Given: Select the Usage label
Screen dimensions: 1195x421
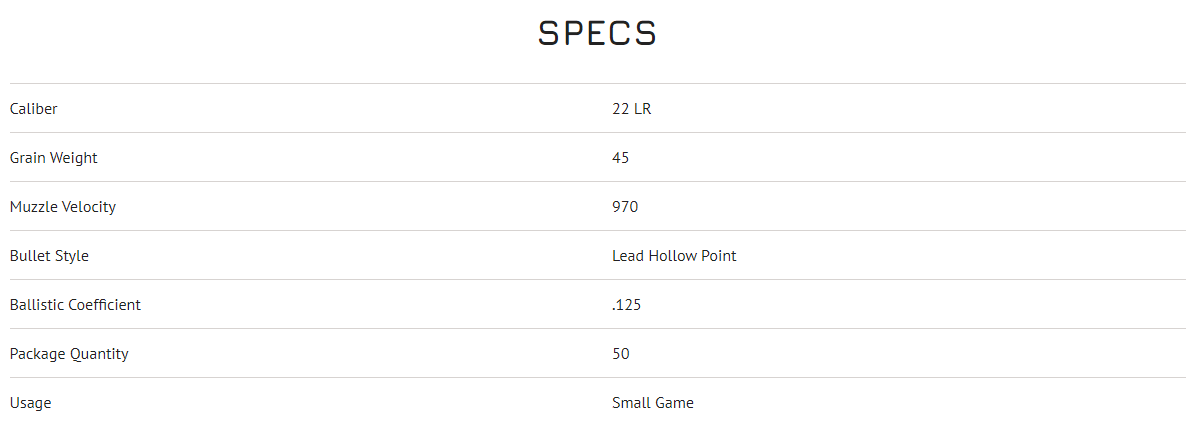Looking at the screenshot, I should coord(30,402).
